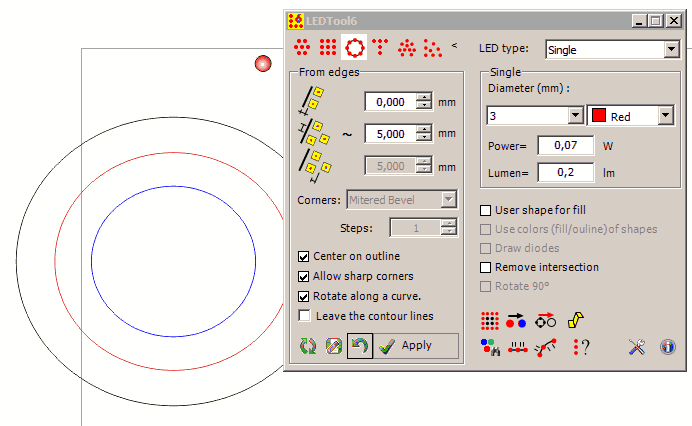692x426 pixels.
Task: Toggle Center on outline checkbox
Action: pos(303,256)
